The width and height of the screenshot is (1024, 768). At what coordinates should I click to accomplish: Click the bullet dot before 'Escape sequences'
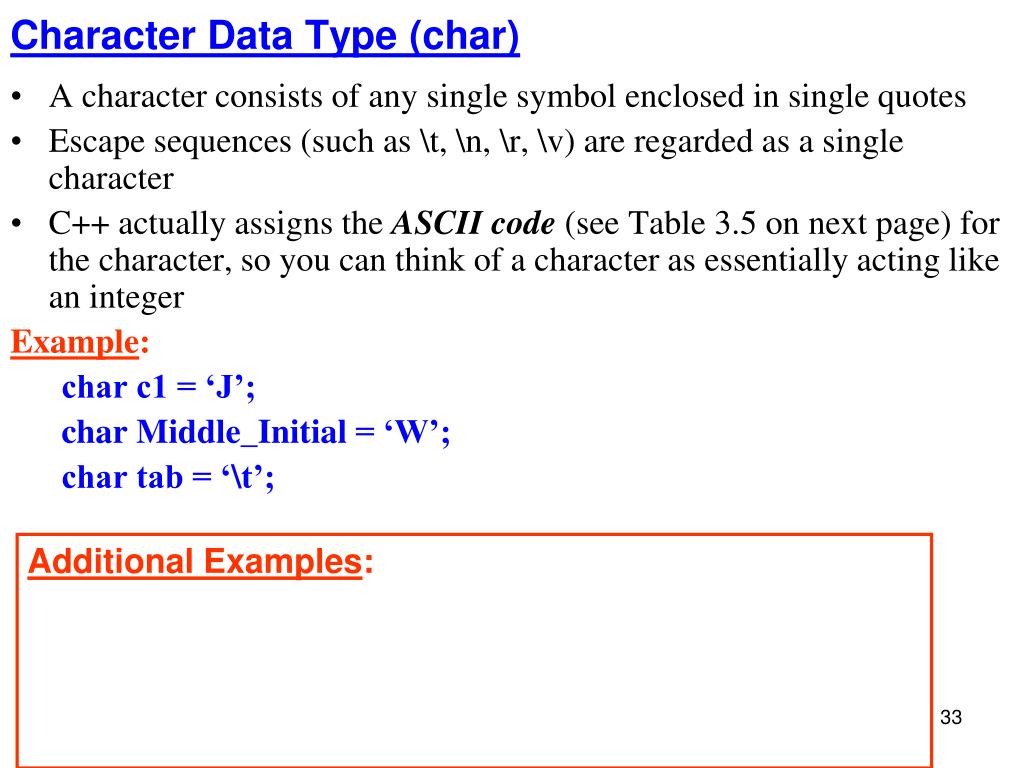click(16, 142)
